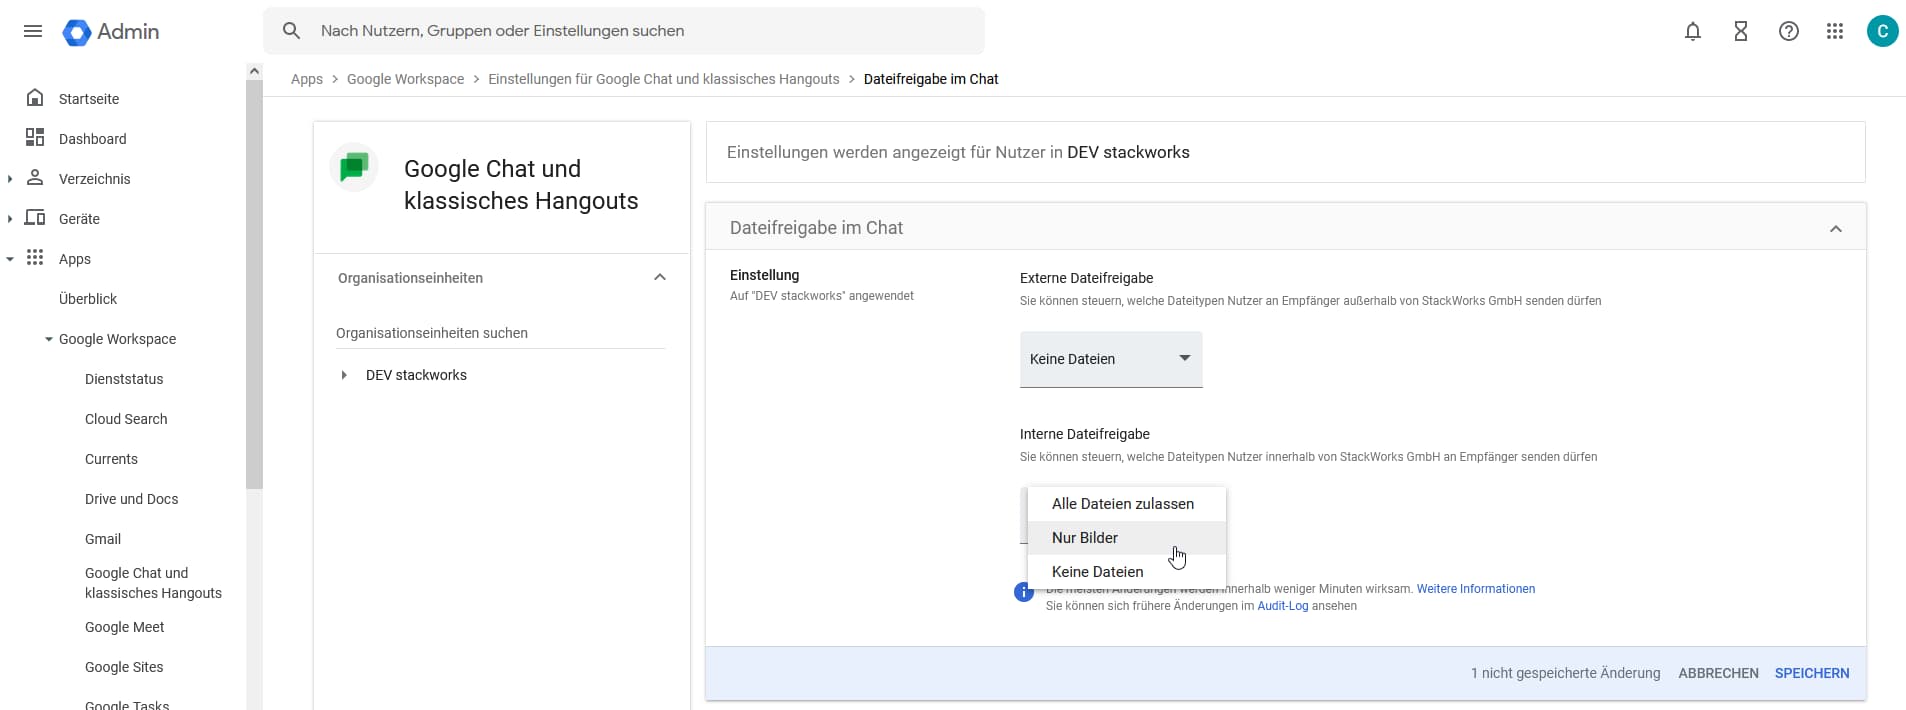This screenshot has width=1906, height=710.
Task: Click ABBRECHEN to discard changes
Action: (1718, 673)
